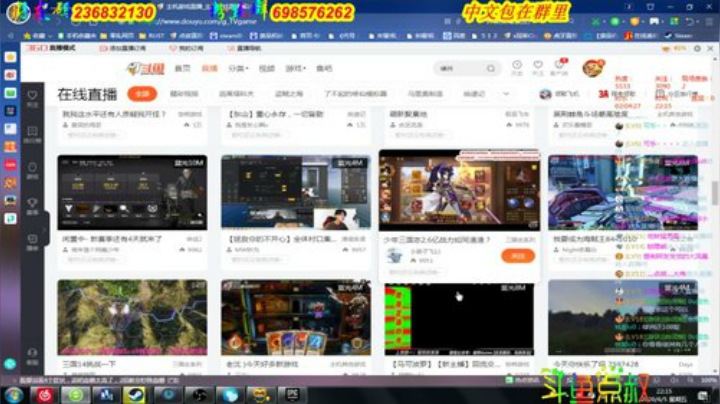Screen dimensions: 720x404
Task: Open 直播导航 on the live mode bar
Action: click(x=244, y=48)
